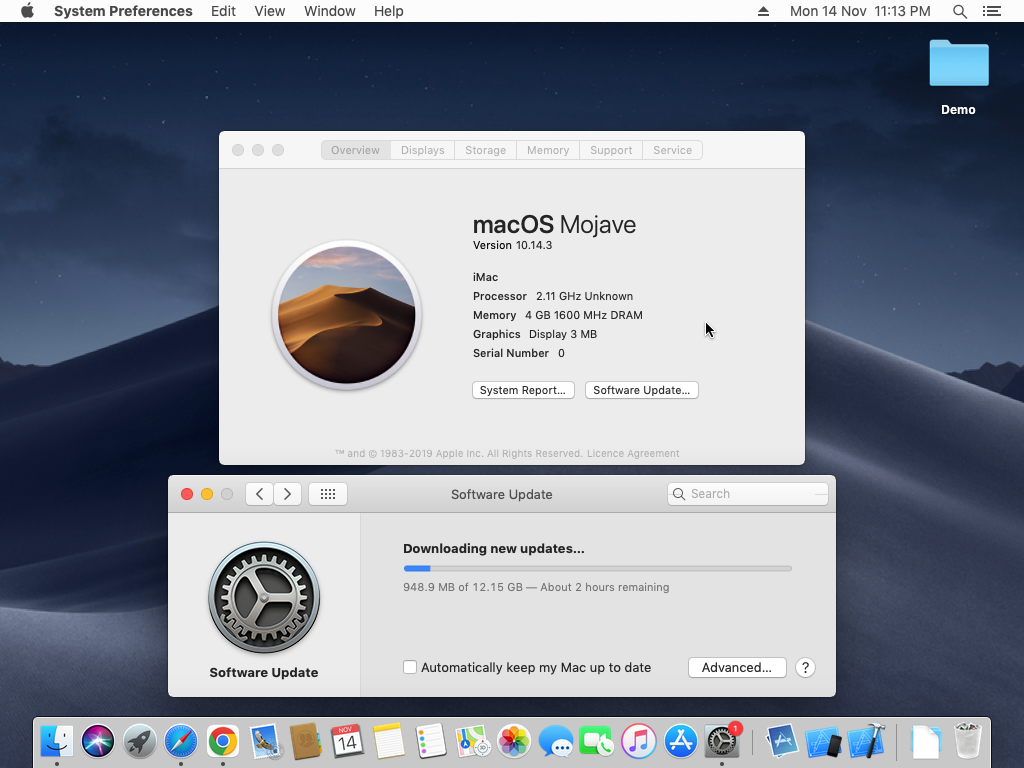Click Software Update... button in About window
This screenshot has height=768, width=1024.
(x=641, y=390)
